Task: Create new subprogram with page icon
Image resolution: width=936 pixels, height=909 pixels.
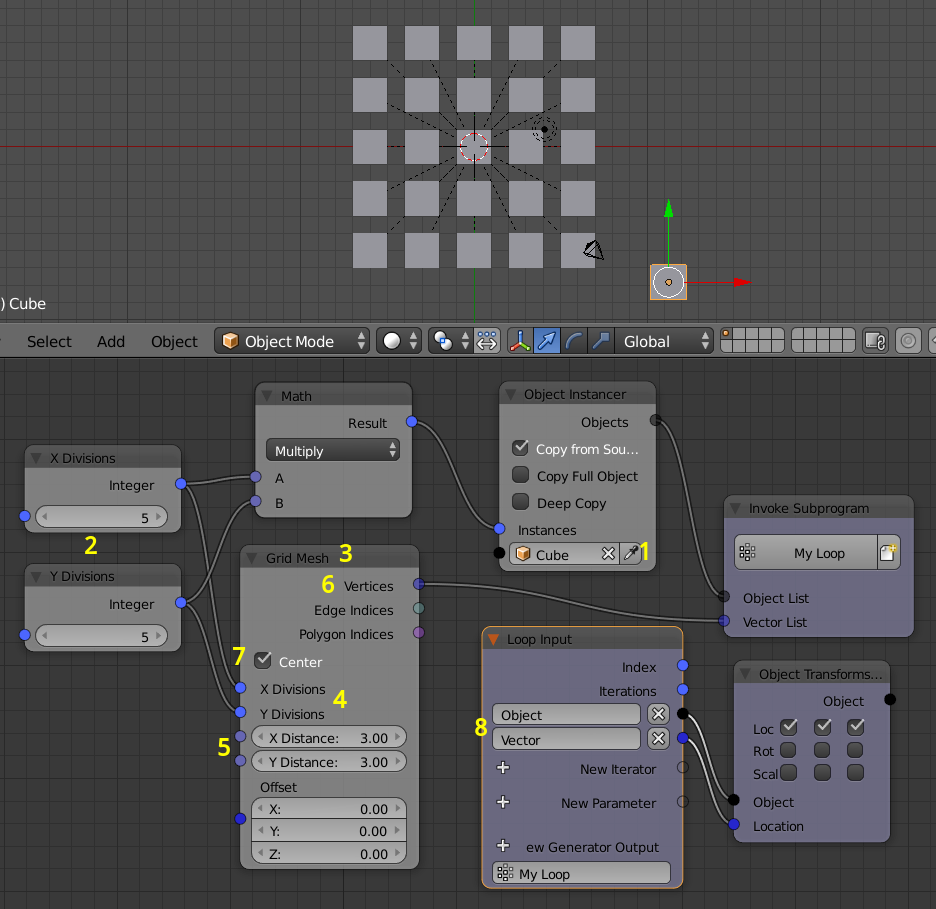Action: (x=888, y=553)
